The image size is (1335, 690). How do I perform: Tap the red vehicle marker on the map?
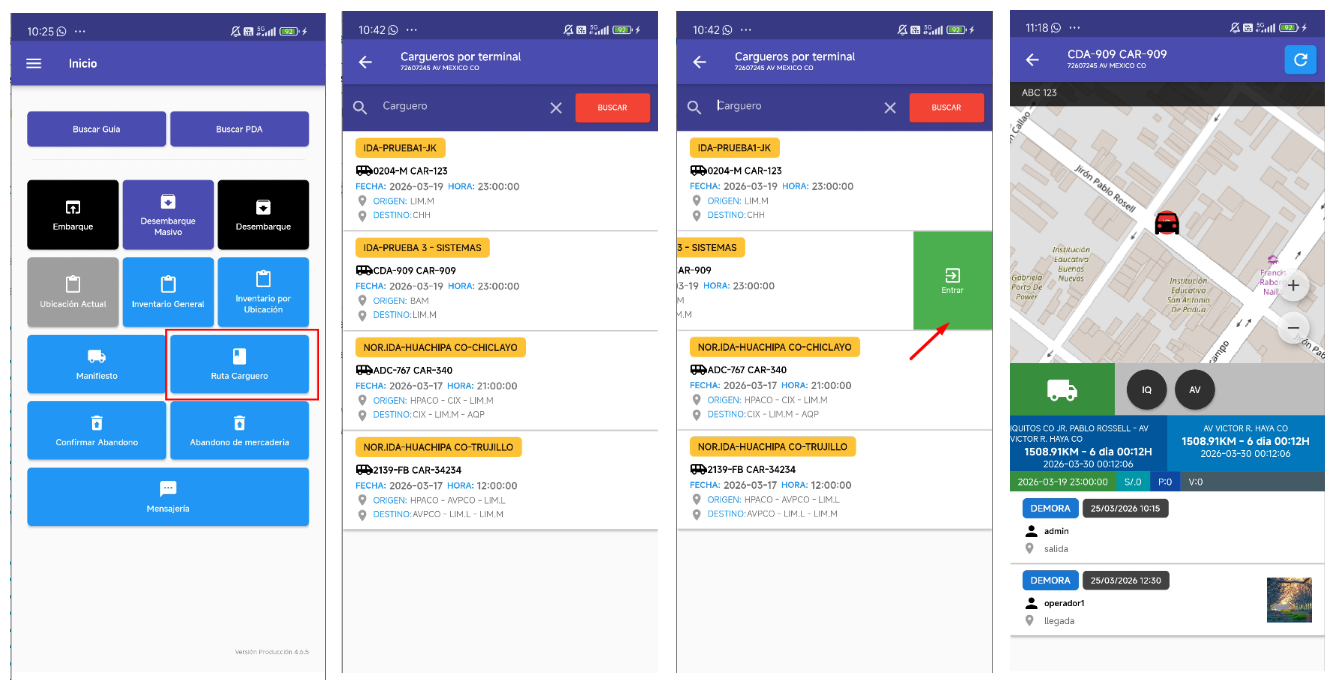(1165, 222)
